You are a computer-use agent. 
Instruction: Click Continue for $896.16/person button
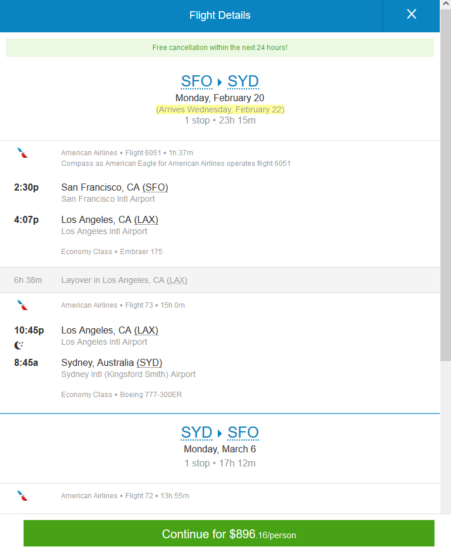(x=229, y=534)
